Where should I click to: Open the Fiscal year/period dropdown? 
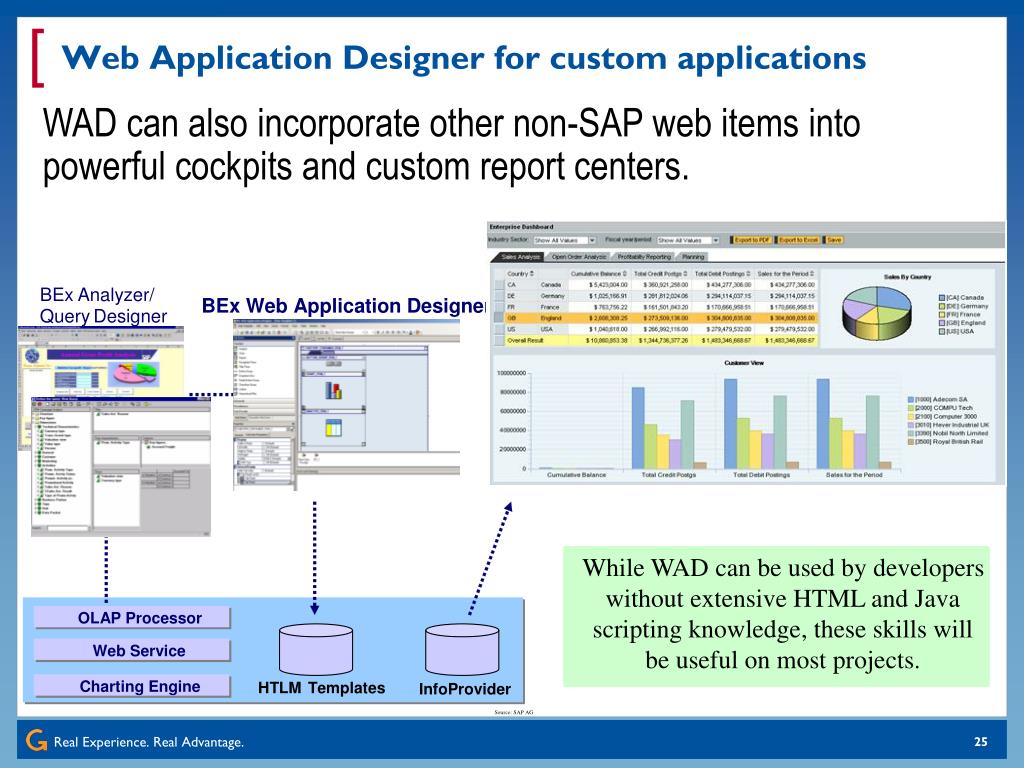[688, 240]
